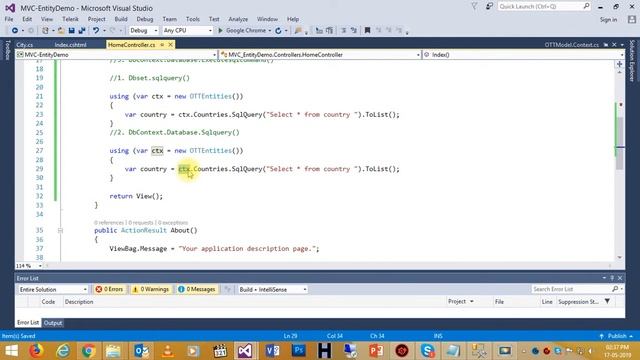Toggle the 0 Errors filter
Viewport: 640px width, 360px height.
coord(109,289)
